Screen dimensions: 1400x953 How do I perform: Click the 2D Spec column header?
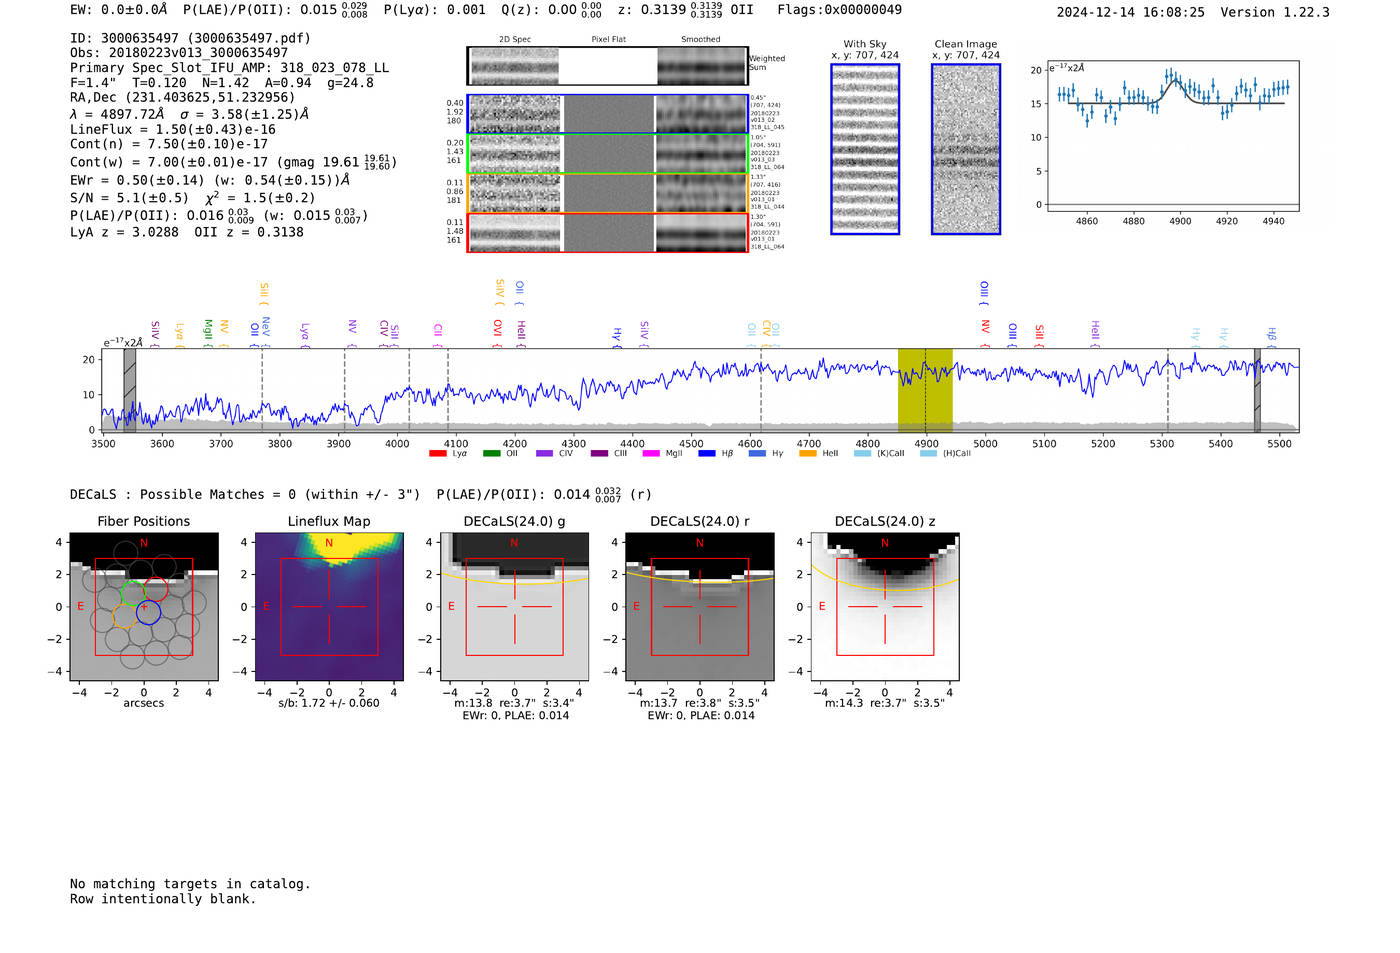tap(515, 40)
